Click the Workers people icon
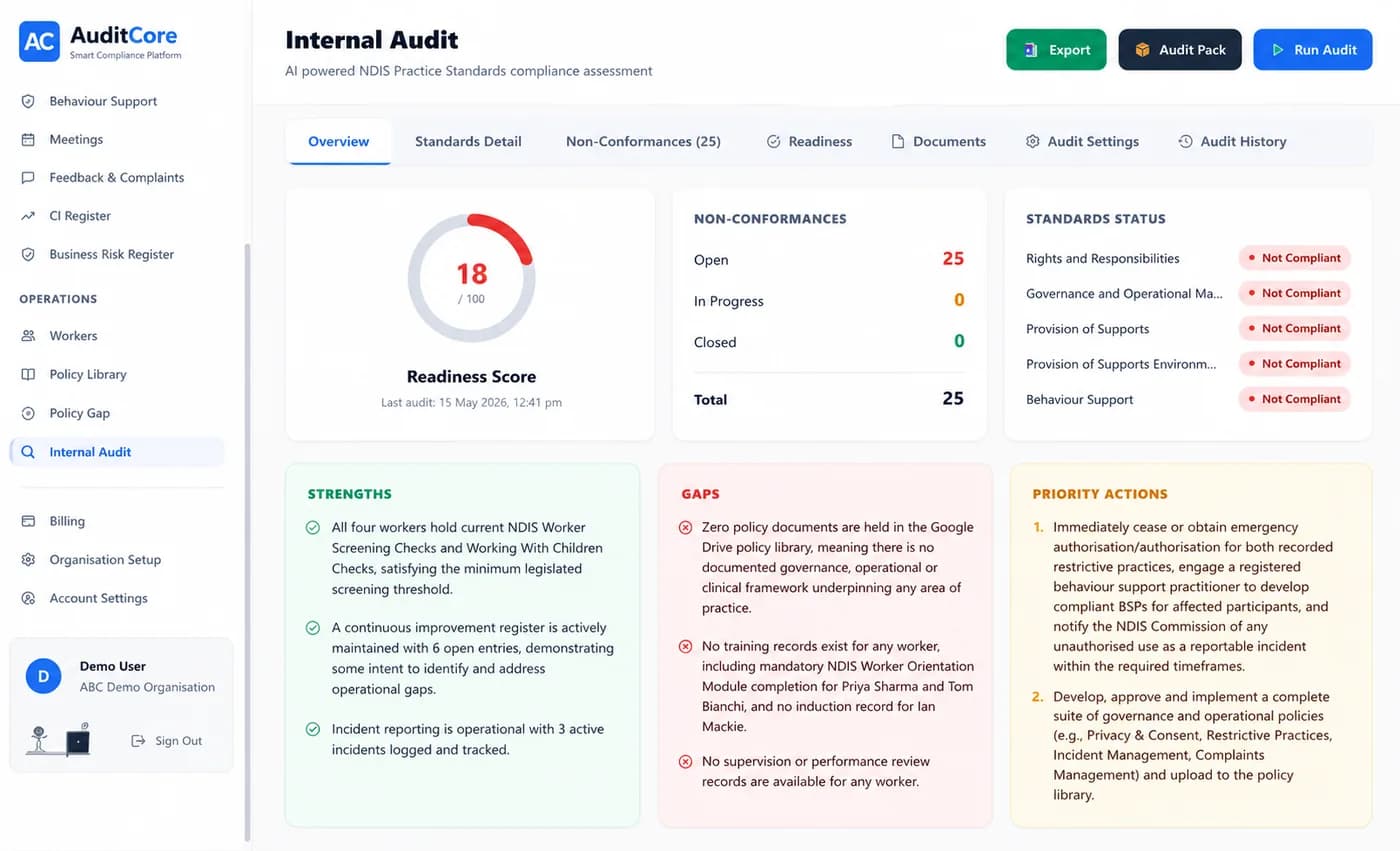This screenshot has height=851, width=1400. tap(28, 336)
